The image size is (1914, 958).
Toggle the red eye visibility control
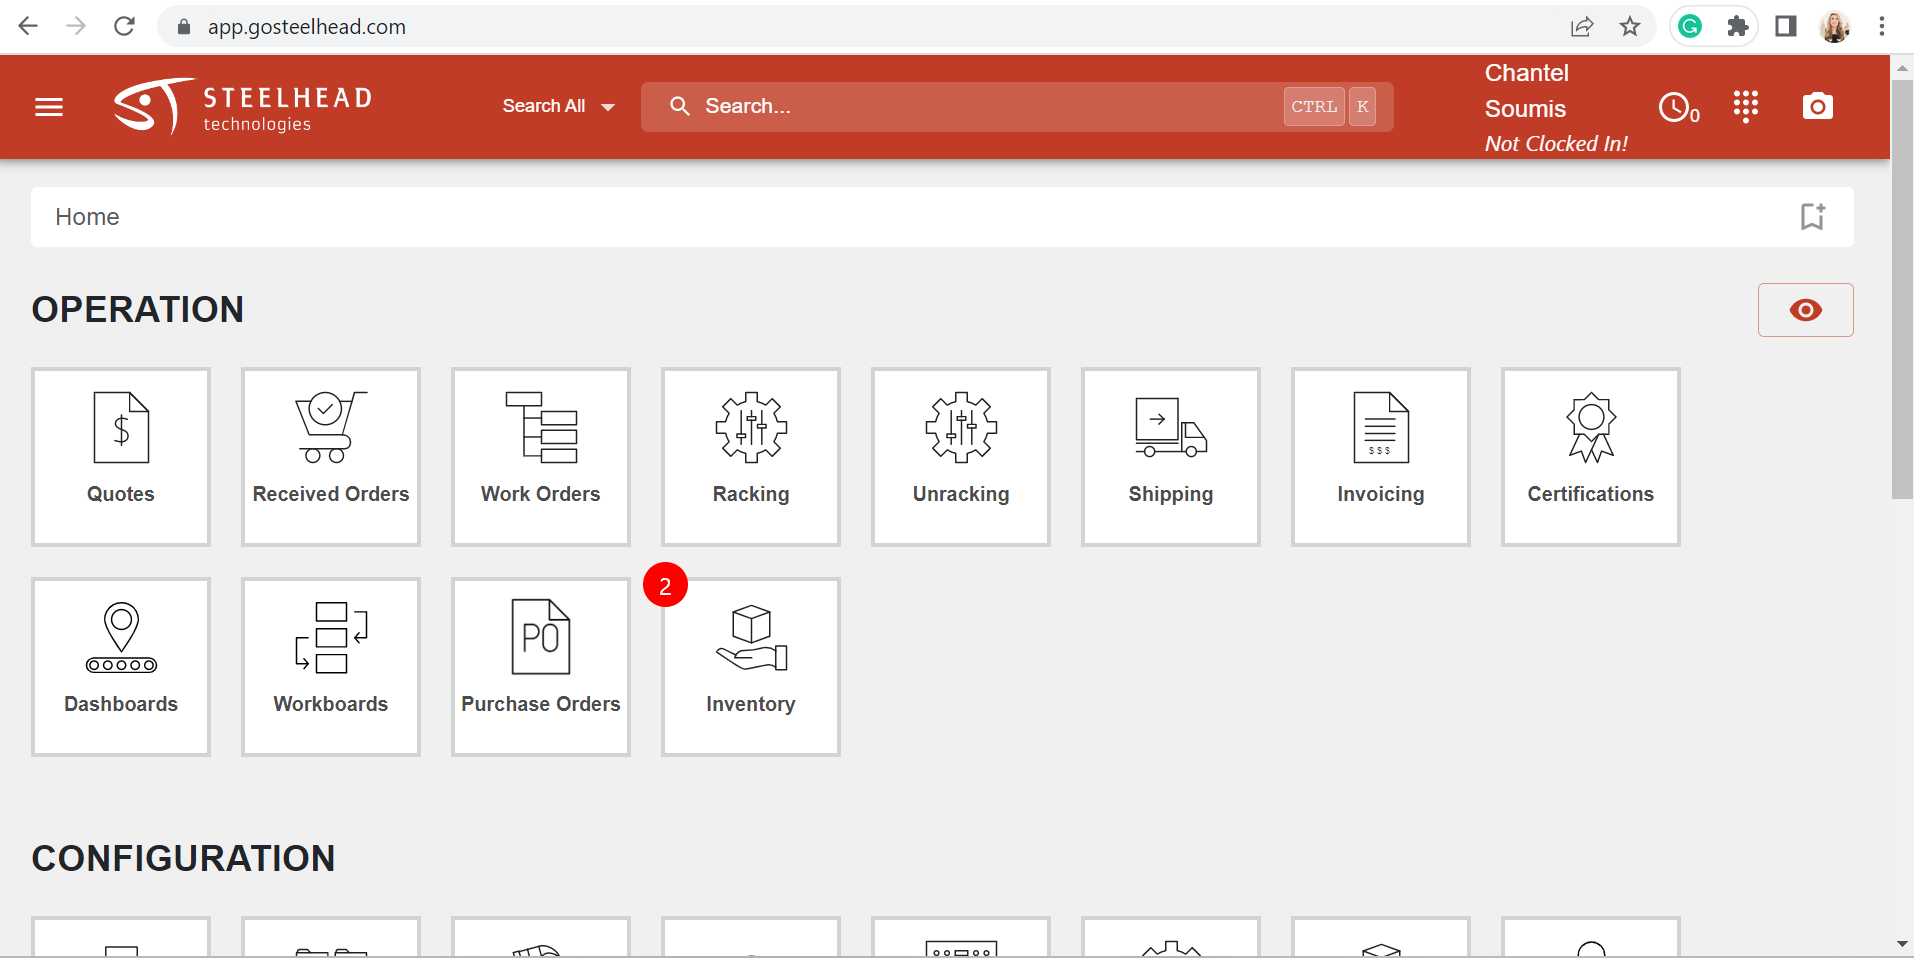point(1806,310)
